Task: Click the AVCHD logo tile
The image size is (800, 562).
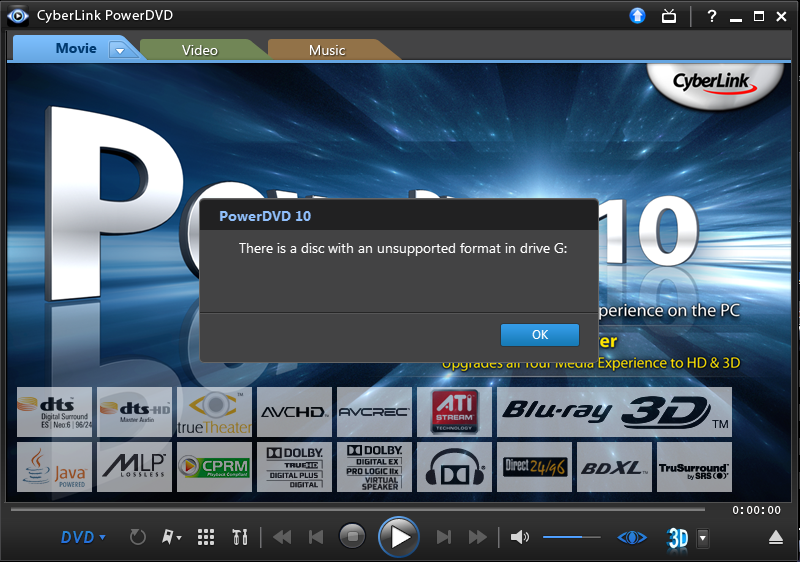Action: pyautogui.click(x=294, y=412)
